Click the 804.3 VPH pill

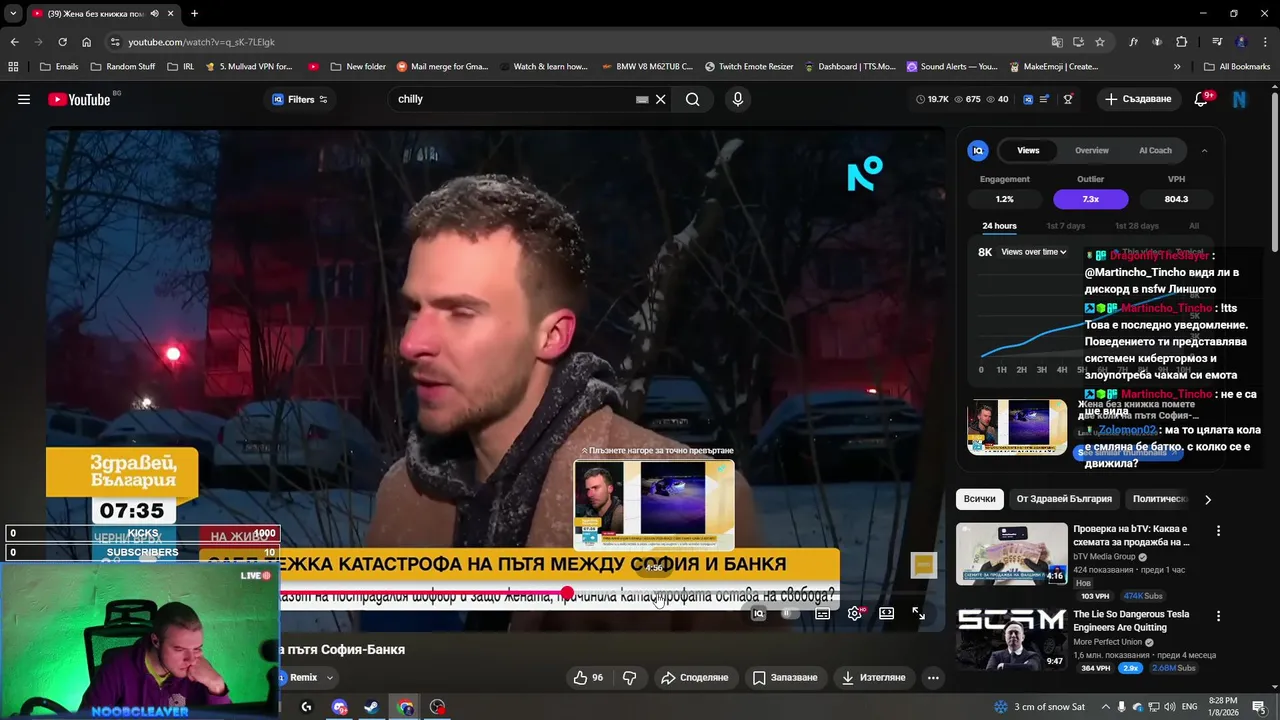pyautogui.click(x=1176, y=199)
